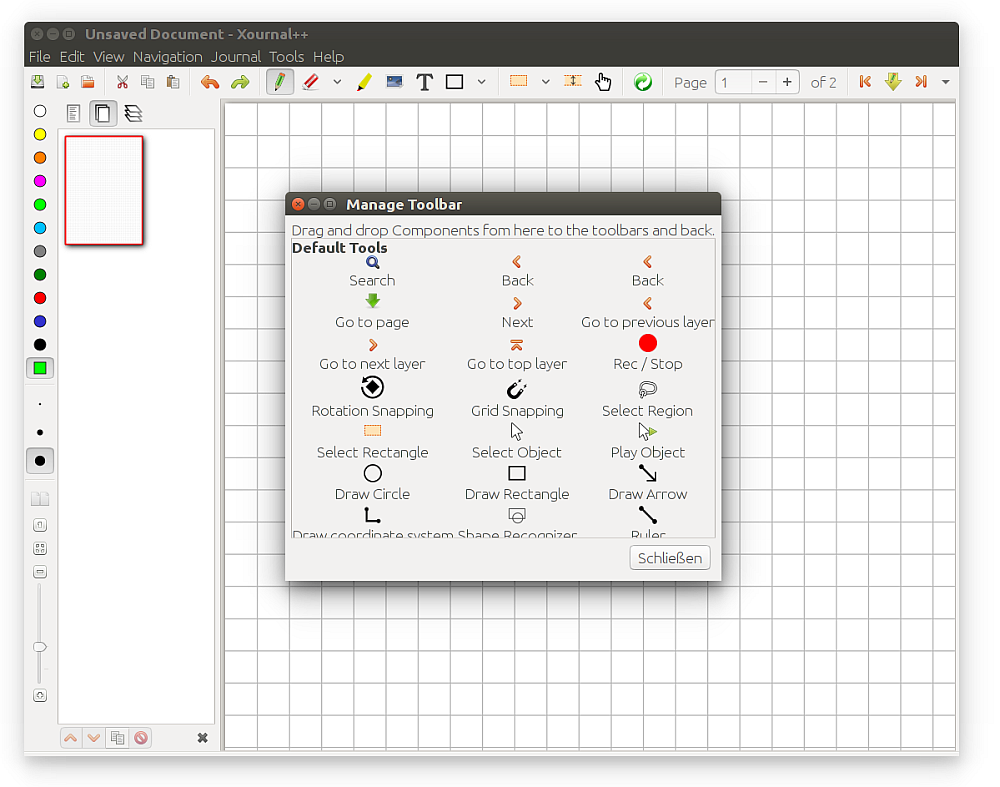Click the page number input field
This screenshot has width=1000, height=787.
[732, 82]
